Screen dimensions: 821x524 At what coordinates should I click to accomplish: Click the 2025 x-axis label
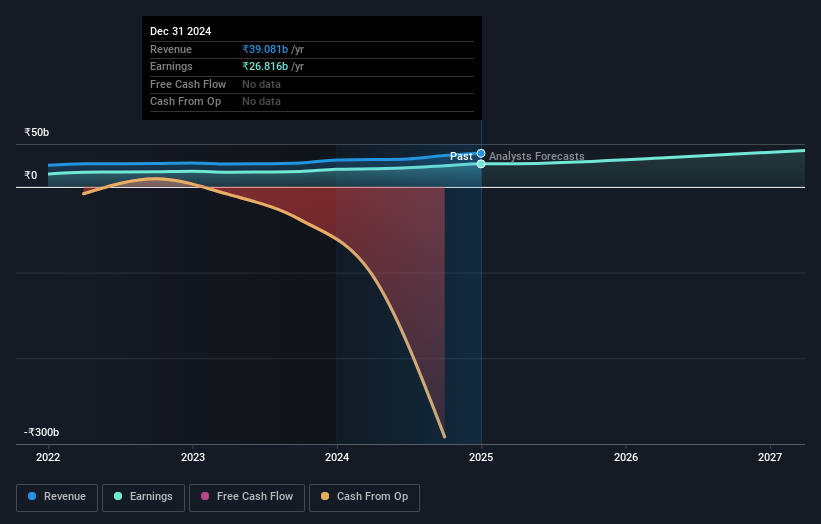481,457
